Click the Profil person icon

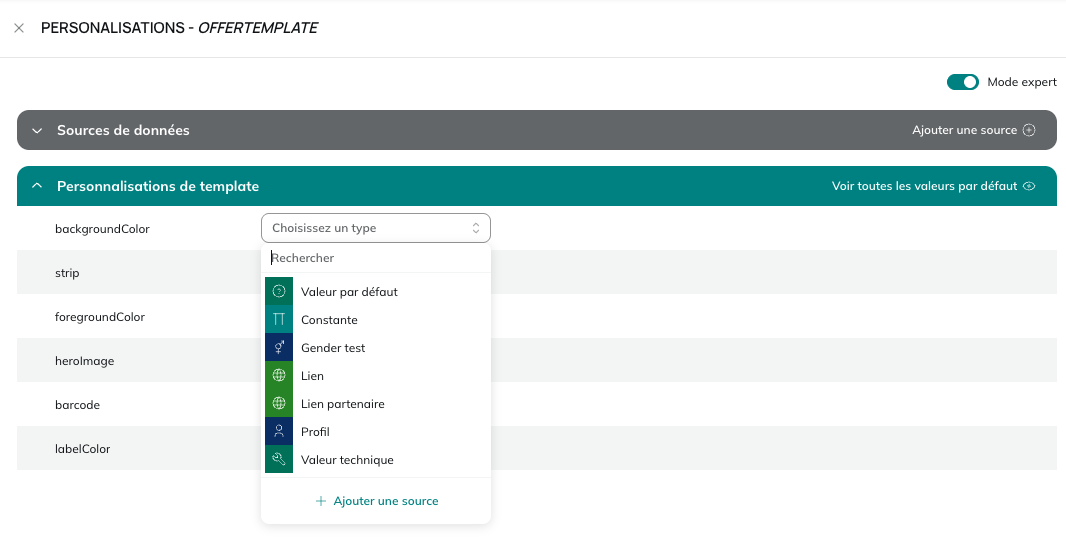tap(279, 431)
